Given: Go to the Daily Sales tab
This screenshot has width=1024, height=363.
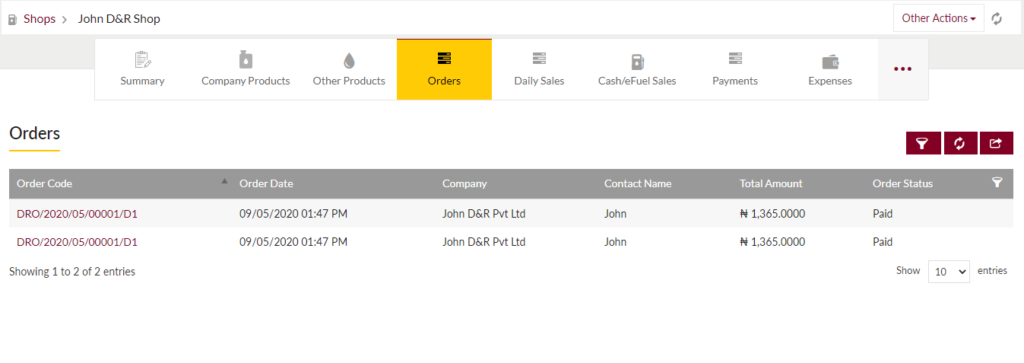Looking at the screenshot, I should [x=539, y=69].
